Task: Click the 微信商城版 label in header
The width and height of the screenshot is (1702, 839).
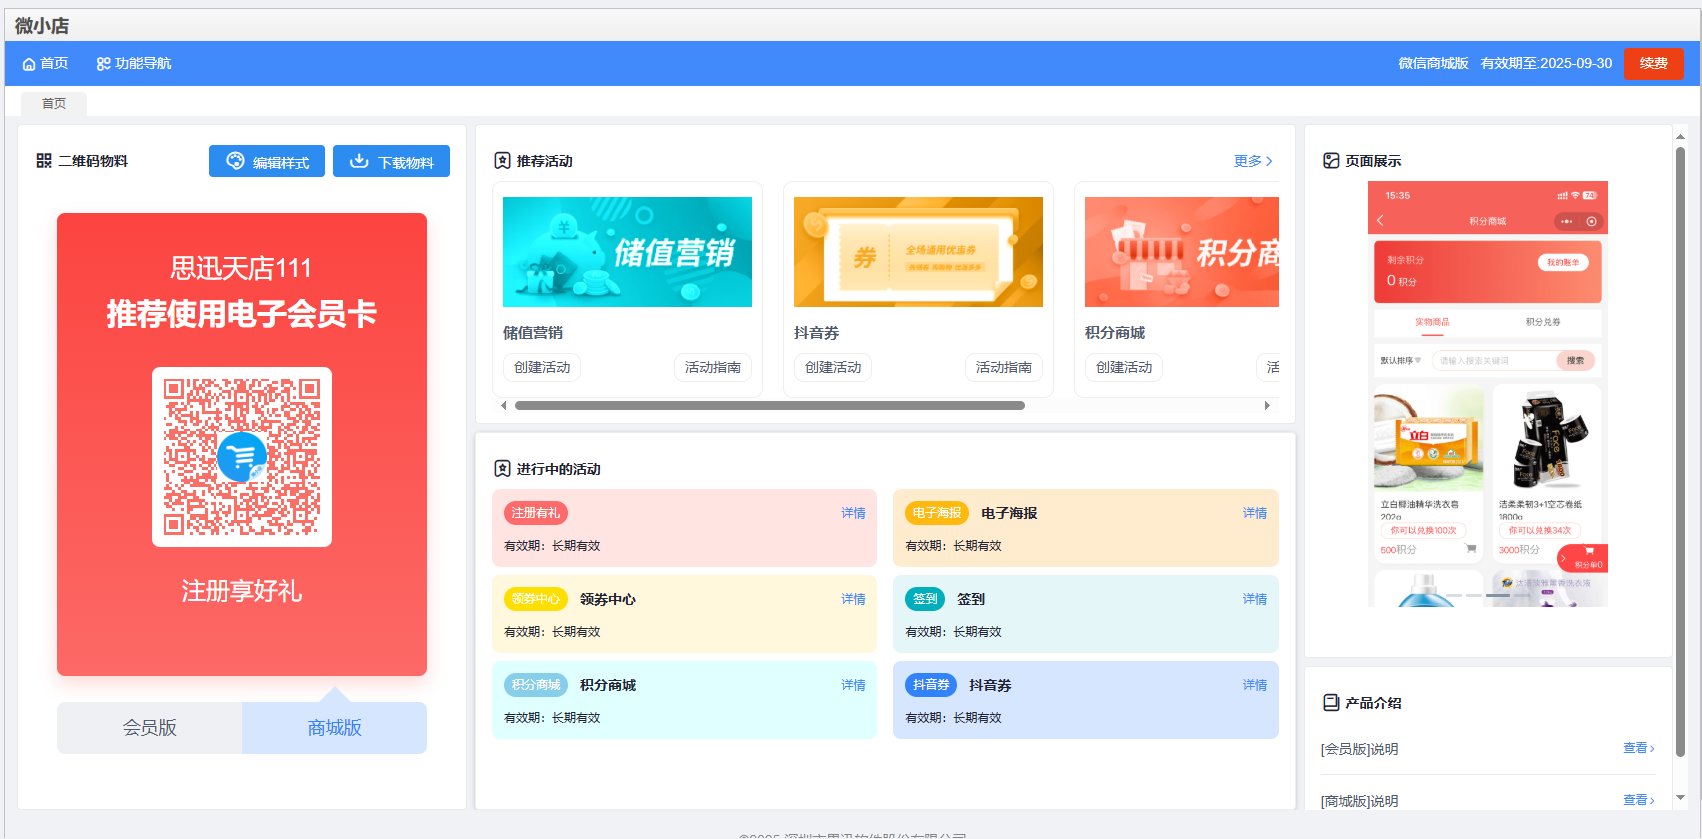Action: click(1433, 63)
